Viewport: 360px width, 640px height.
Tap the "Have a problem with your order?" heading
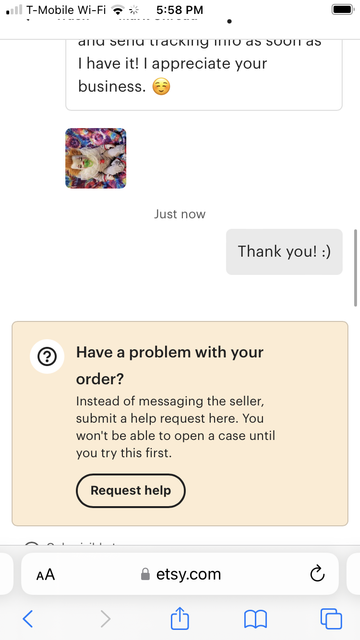pyautogui.click(x=170, y=365)
